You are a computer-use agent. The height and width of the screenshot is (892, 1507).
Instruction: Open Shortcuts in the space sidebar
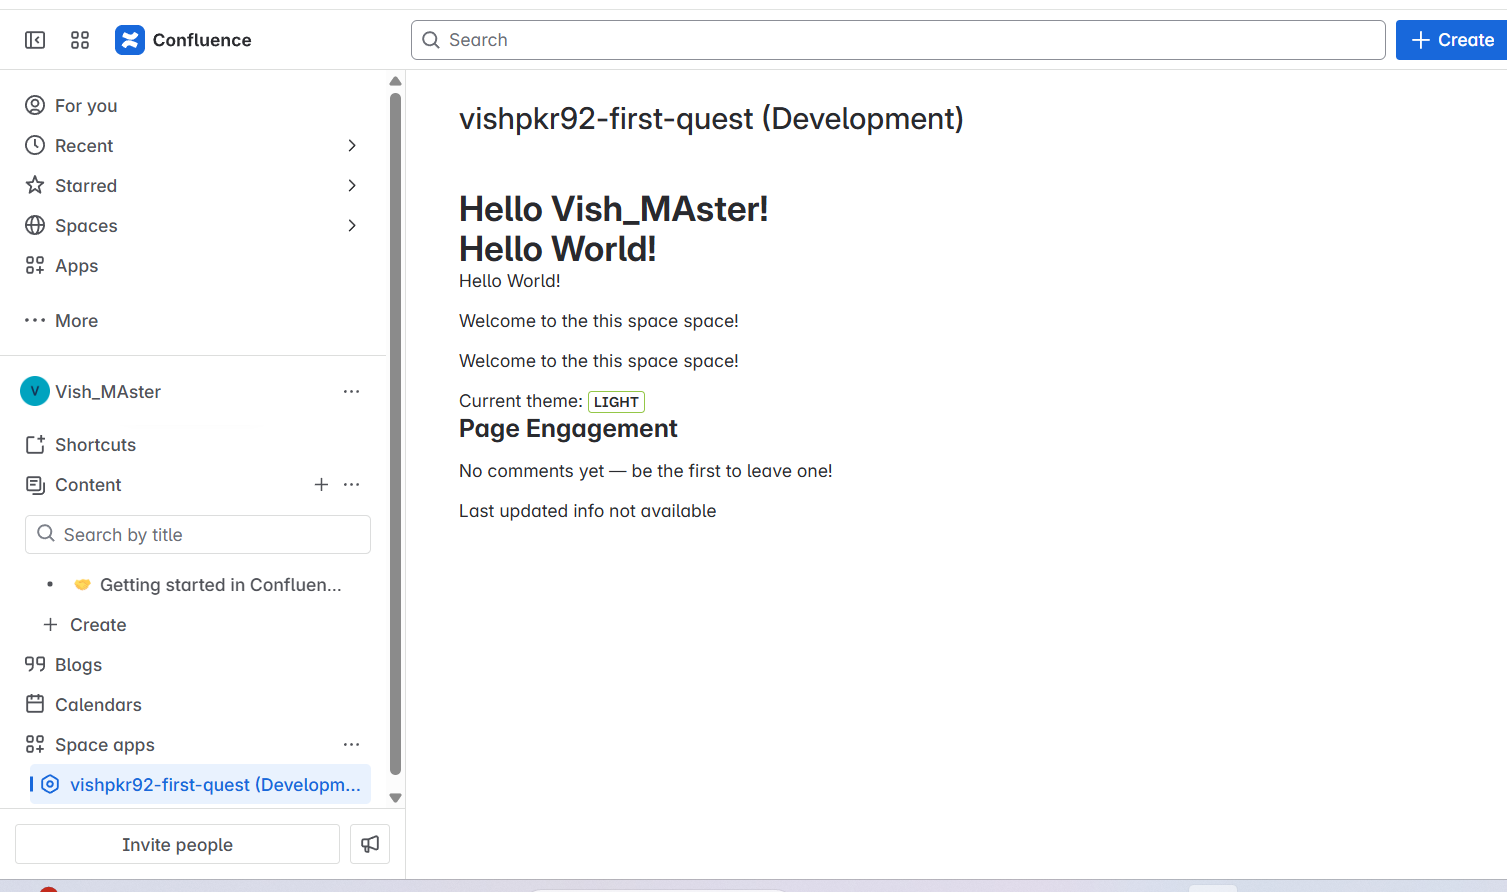pyautogui.click(x=95, y=445)
